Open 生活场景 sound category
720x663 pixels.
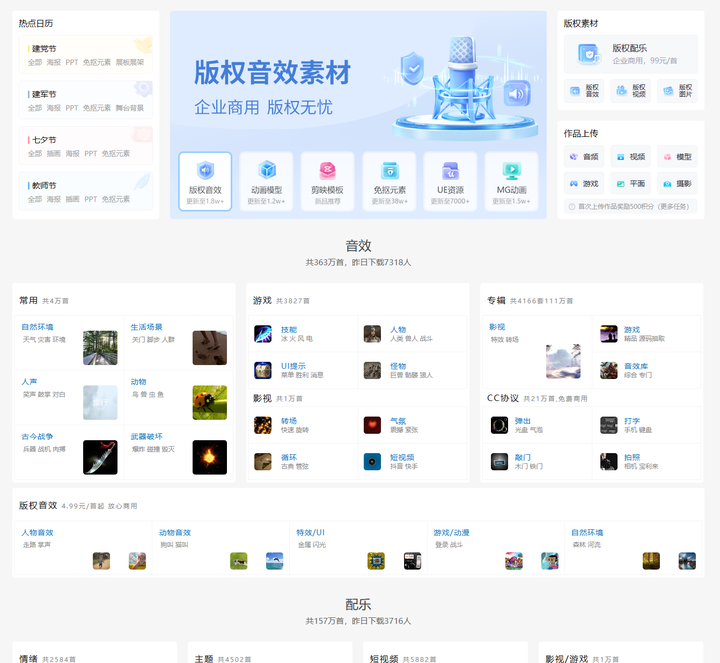coord(146,327)
